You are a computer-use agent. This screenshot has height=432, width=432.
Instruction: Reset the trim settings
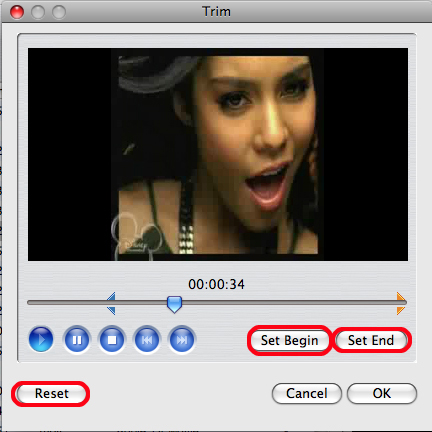click(52, 393)
